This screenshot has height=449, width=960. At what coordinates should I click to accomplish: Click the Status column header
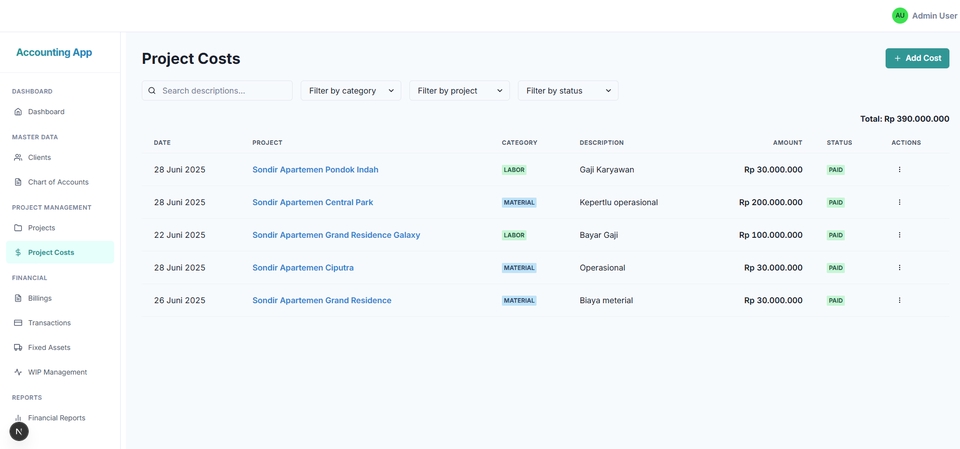(839, 143)
